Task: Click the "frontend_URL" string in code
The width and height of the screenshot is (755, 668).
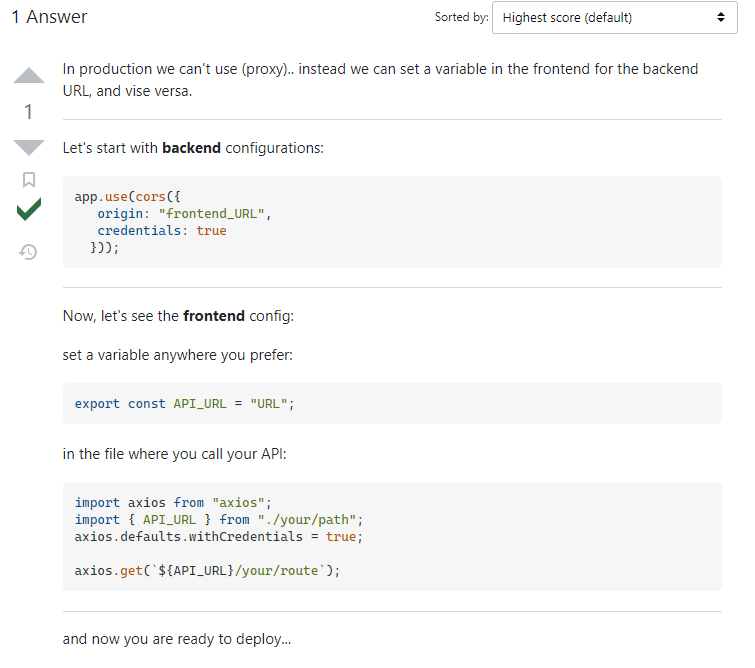Action: click(x=211, y=213)
